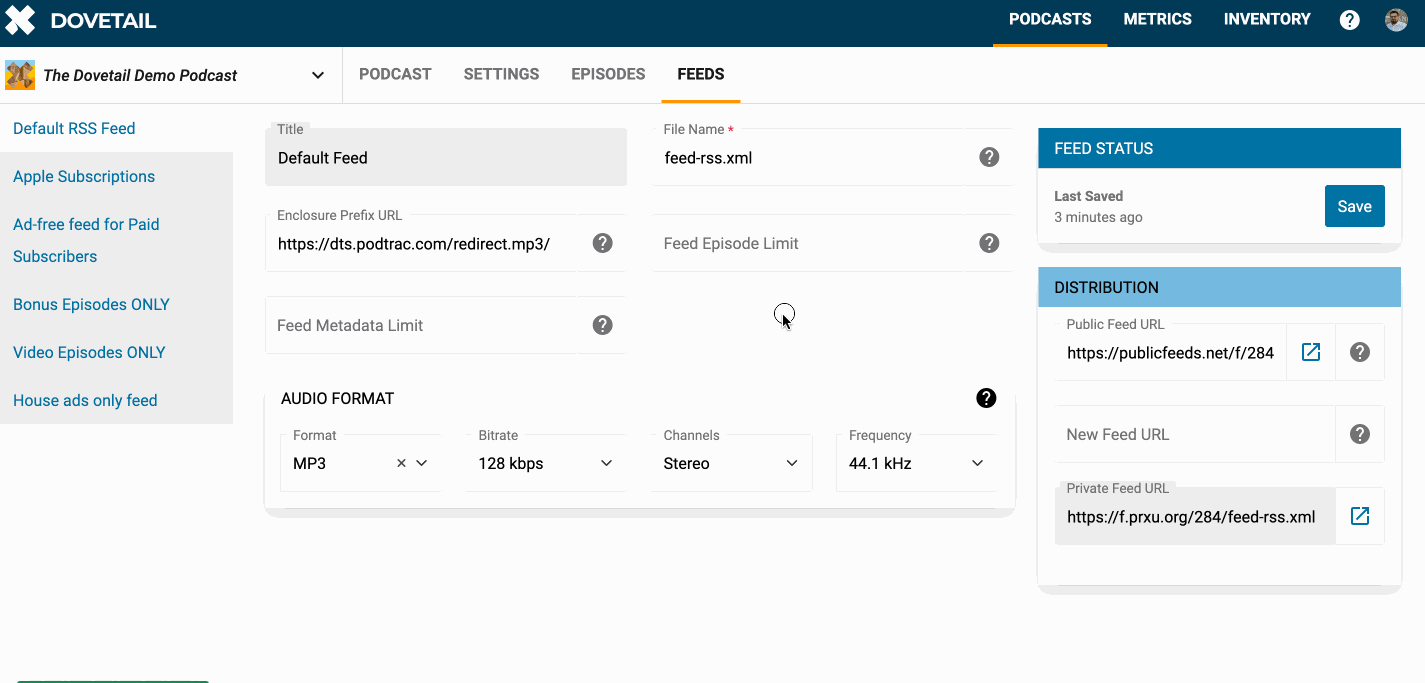Click help icon next to File Name
The image size is (1425, 683).
(x=989, y=157)
